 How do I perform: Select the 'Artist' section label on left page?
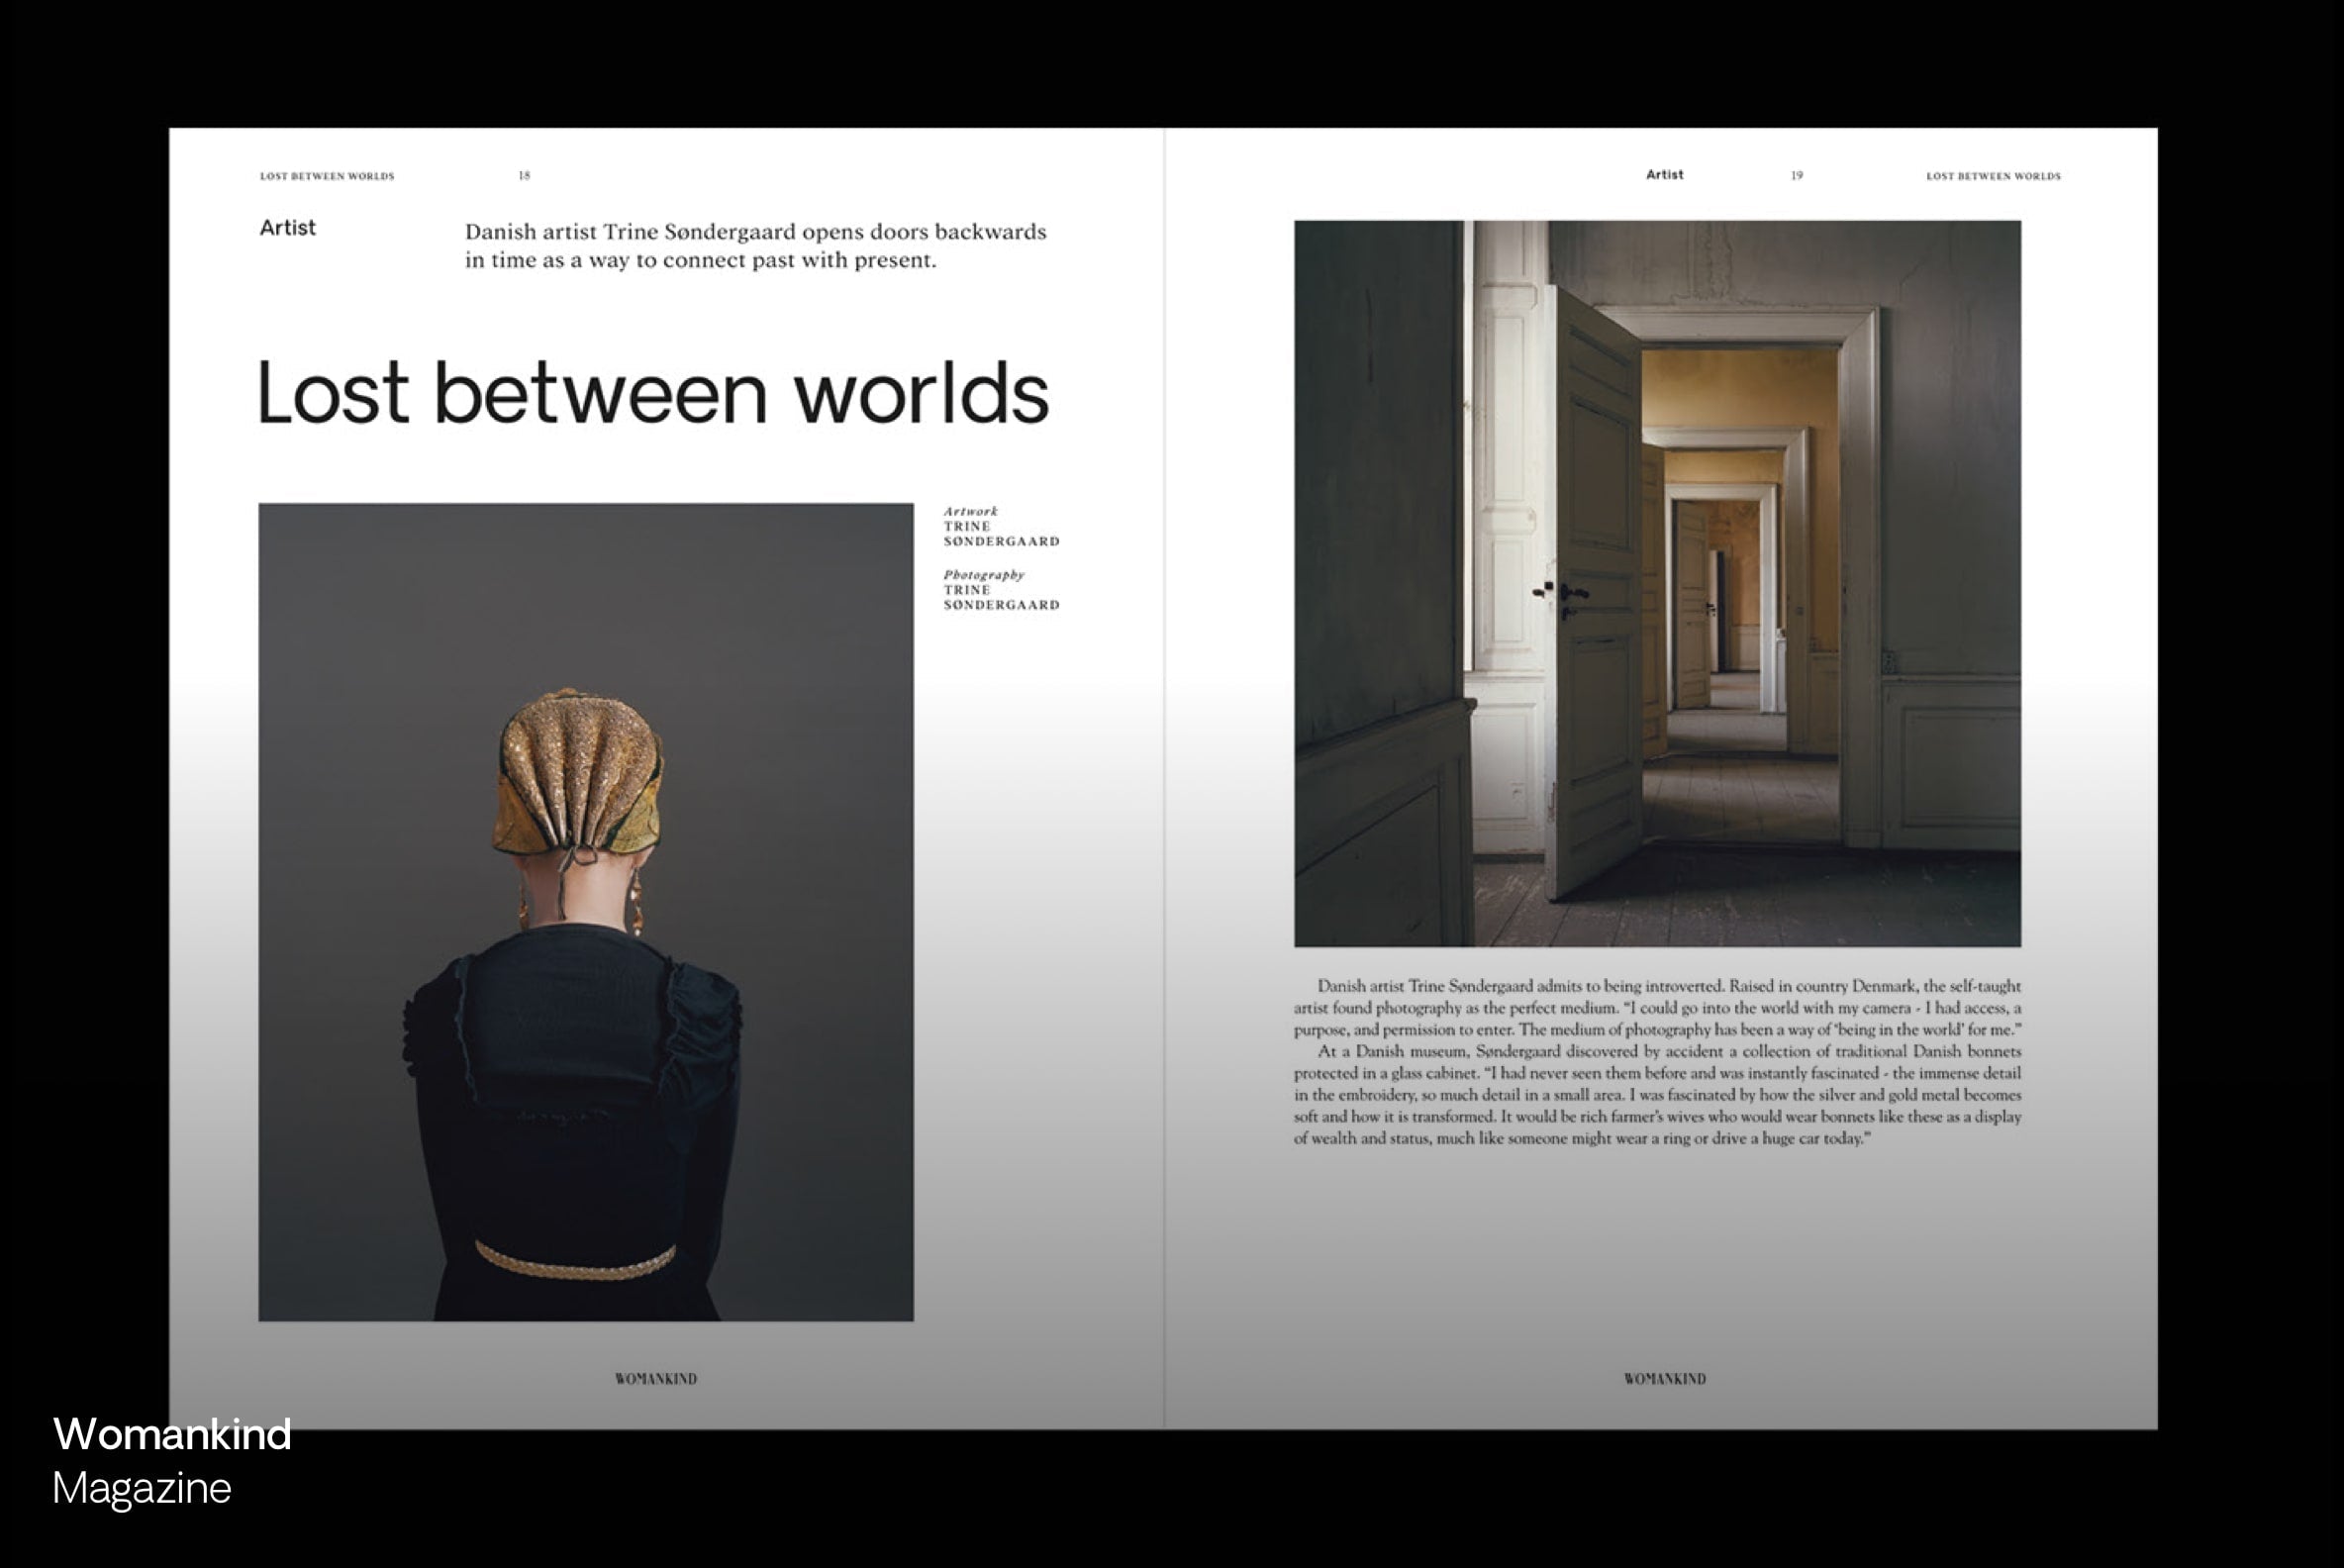(x=287, y=228)
